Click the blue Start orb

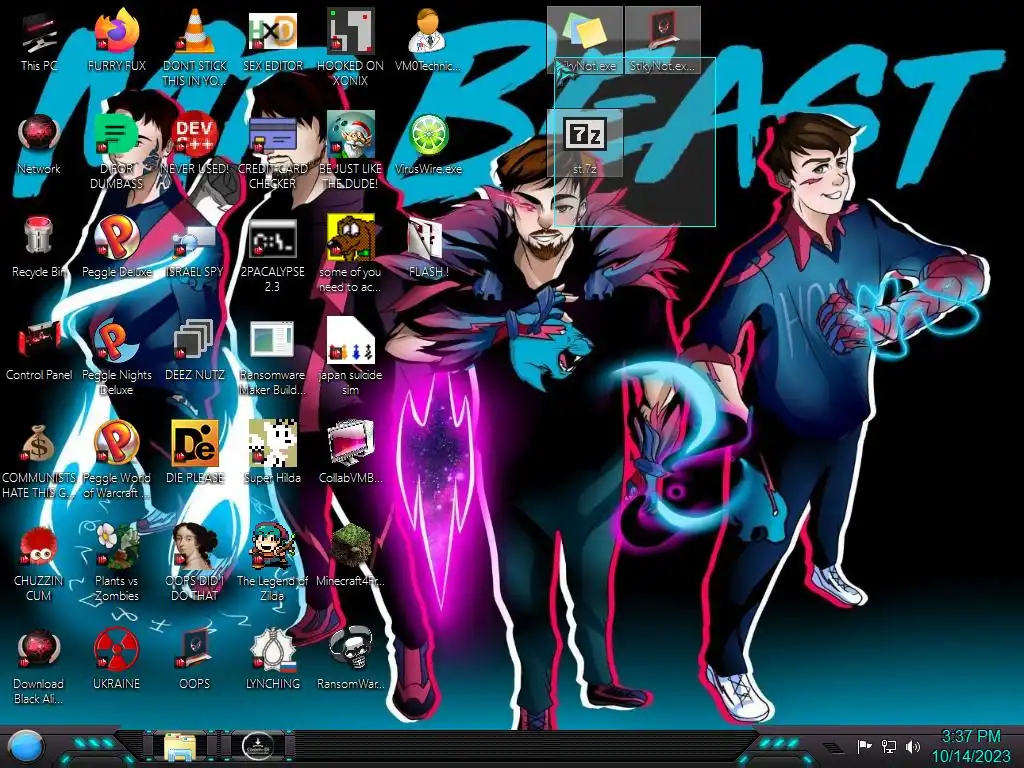click(26, 746)
